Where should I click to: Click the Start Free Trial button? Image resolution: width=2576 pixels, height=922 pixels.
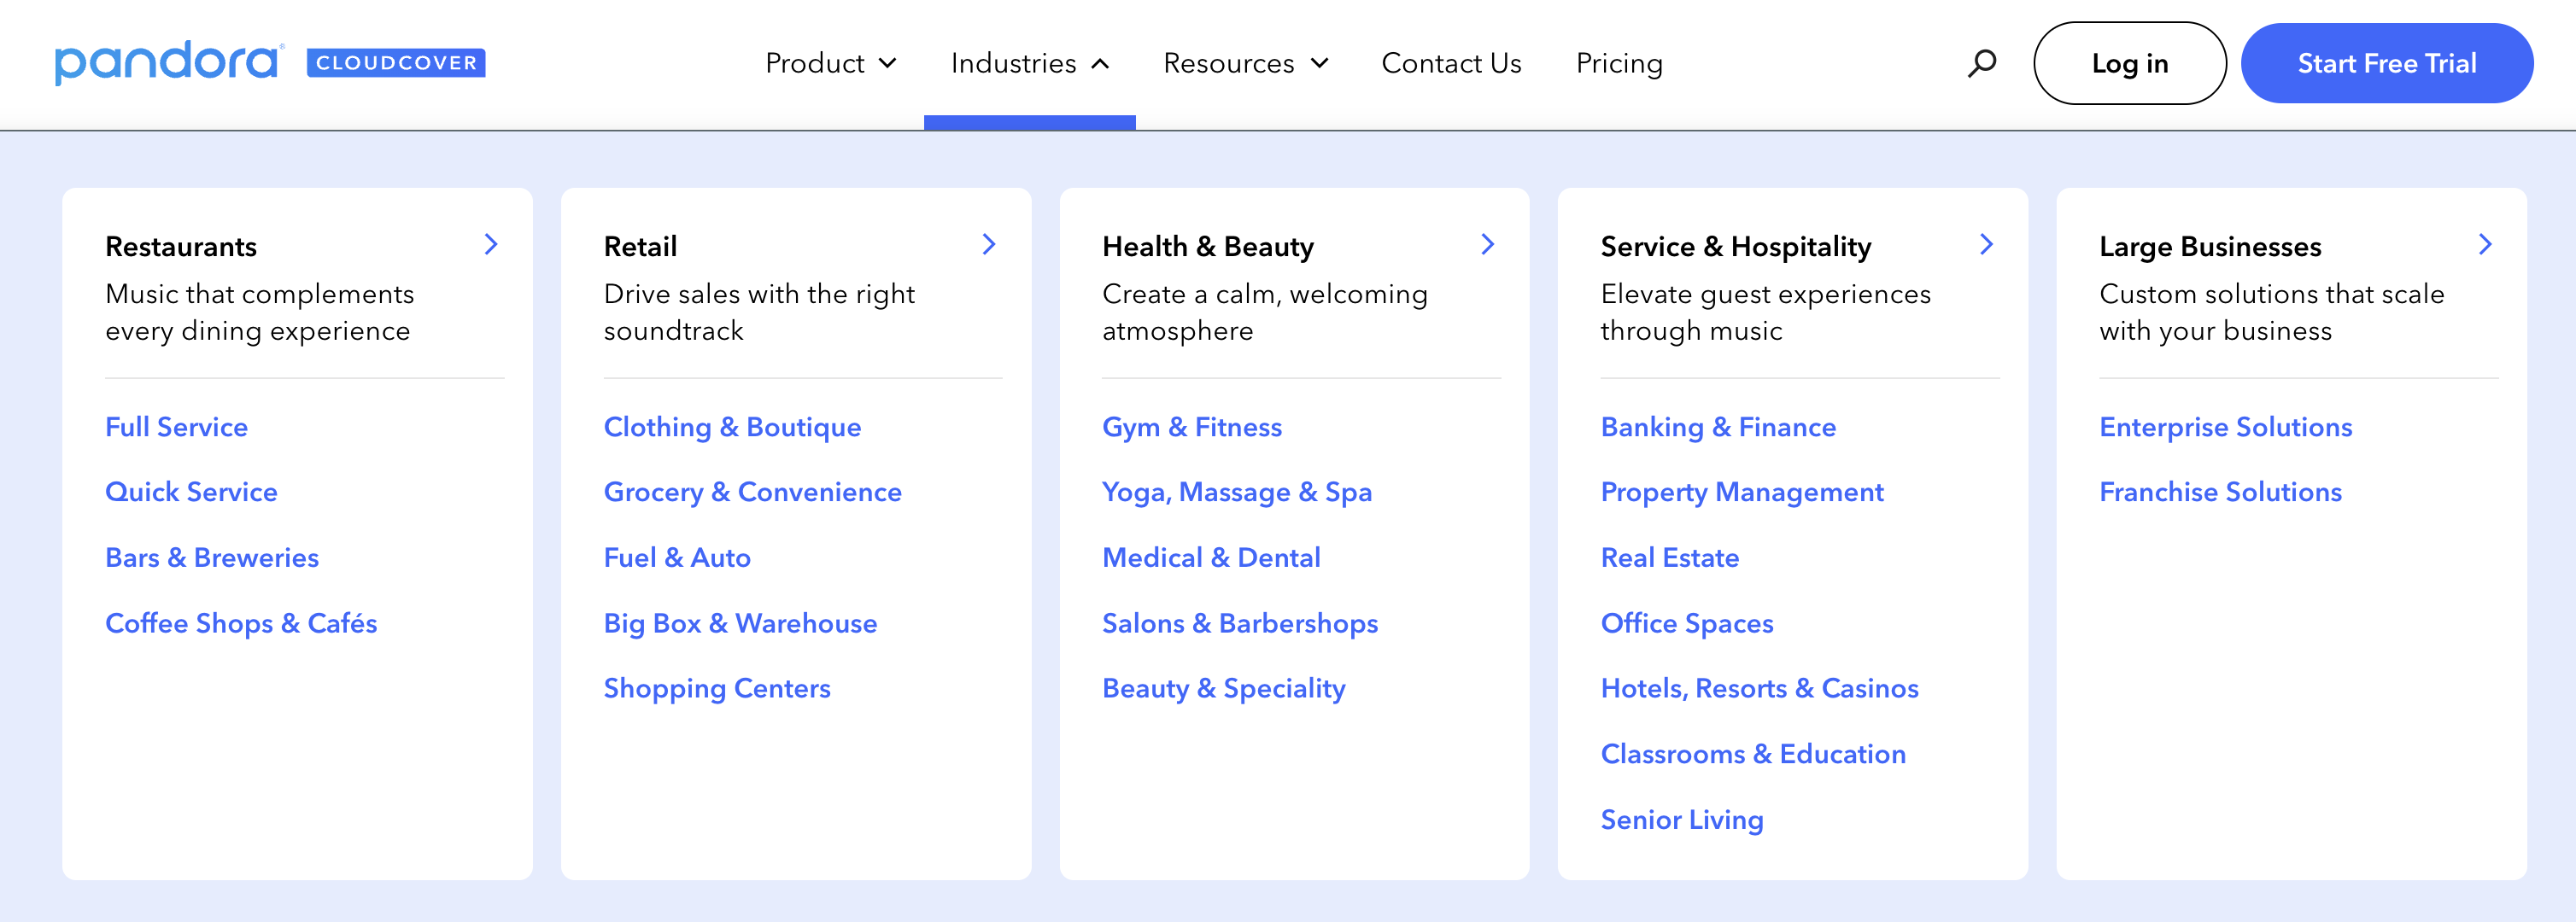[2386, 63]
